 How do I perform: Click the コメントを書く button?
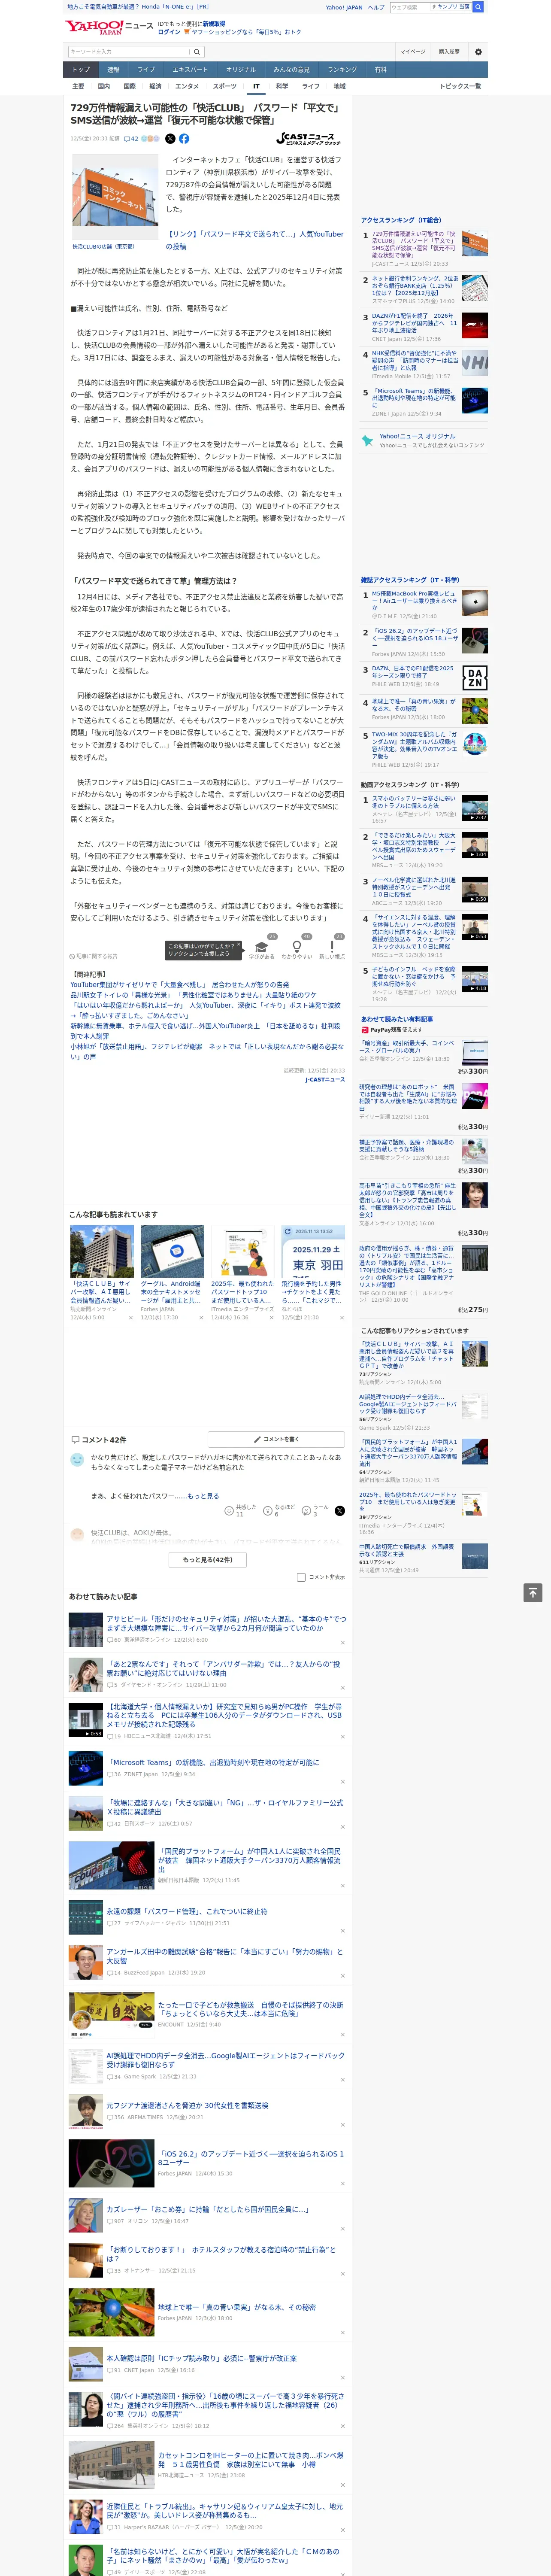tap(276, 1439)
